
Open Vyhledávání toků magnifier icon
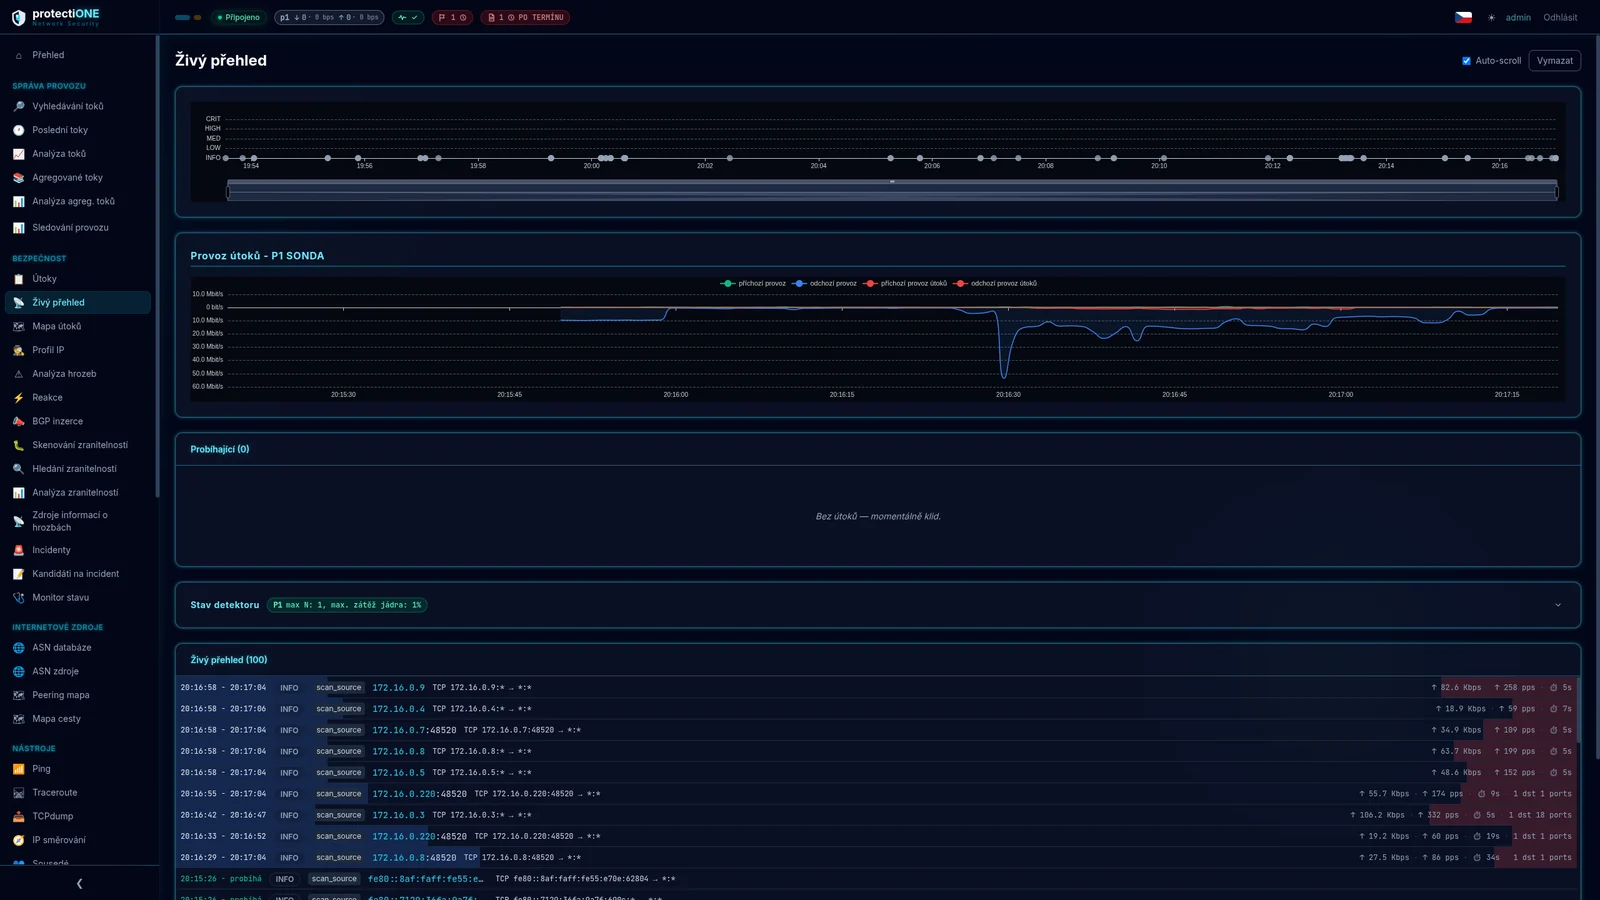pyautogui.click(x=18, y=106)
